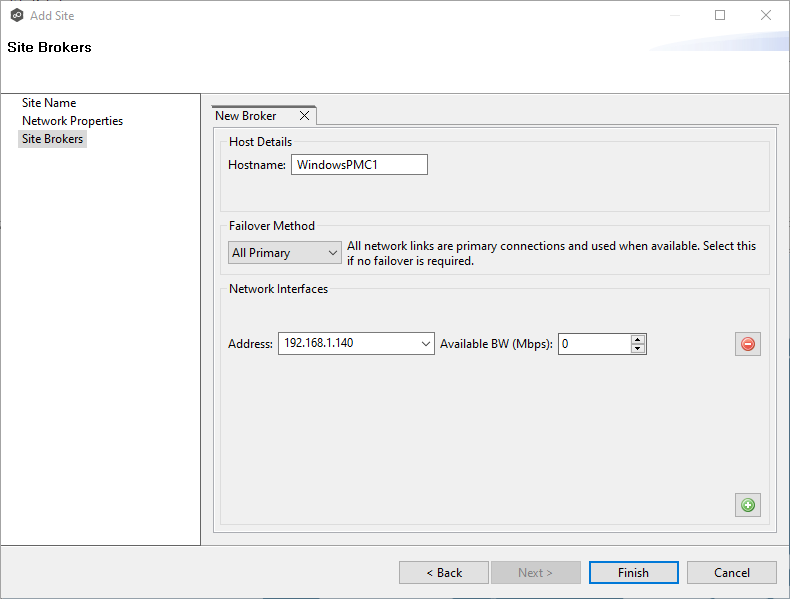Click the Add Site window title icon
Screen dimensions: 790x599
(16, 15)
